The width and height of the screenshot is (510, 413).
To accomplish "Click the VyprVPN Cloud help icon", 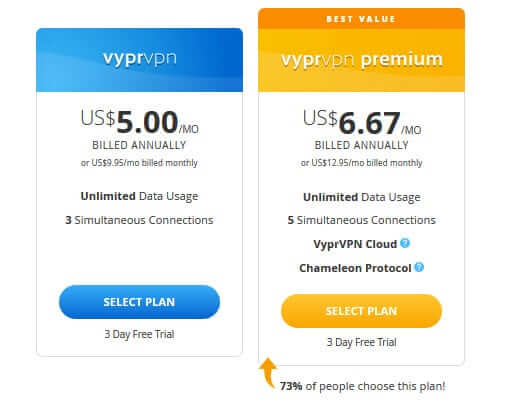I will tap(405, 243).
